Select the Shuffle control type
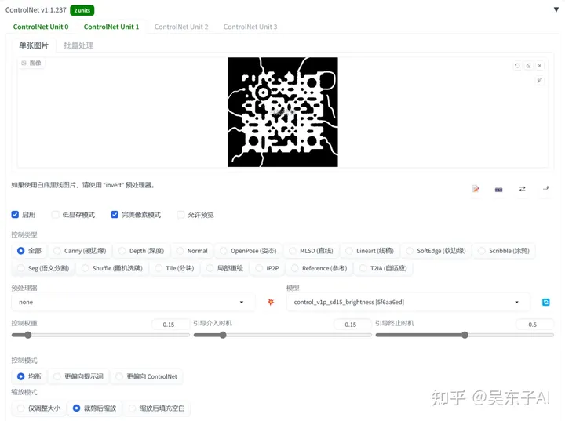566x422 pixels. click(x=113, y=268)
